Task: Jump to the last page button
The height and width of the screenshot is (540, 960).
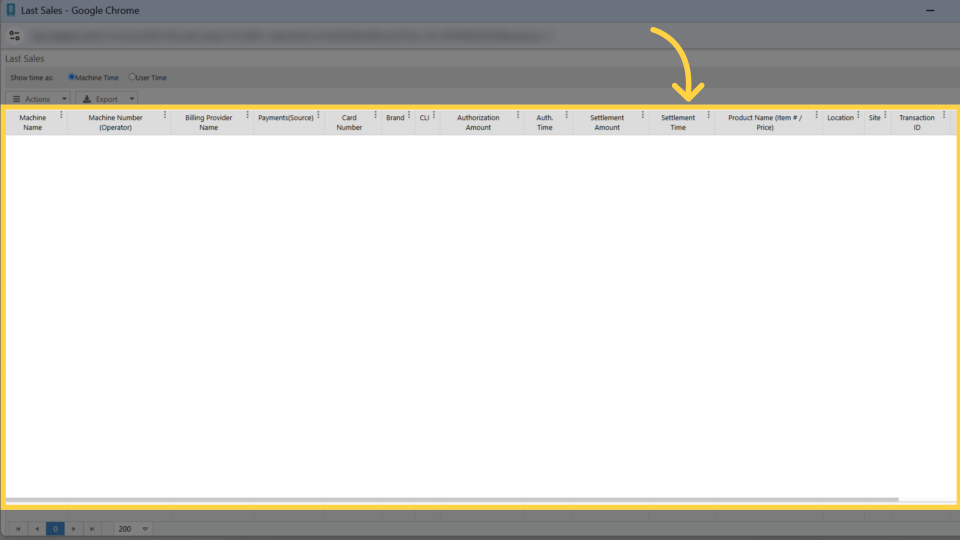Action: pos(92,528)
